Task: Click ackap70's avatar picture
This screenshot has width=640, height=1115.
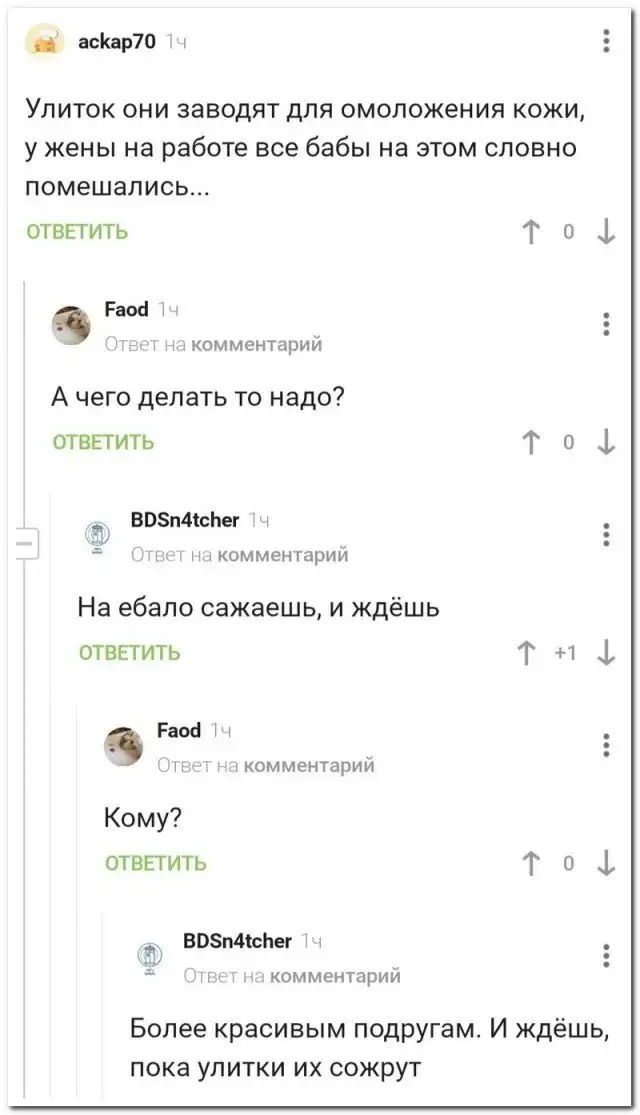Action: 46,42
